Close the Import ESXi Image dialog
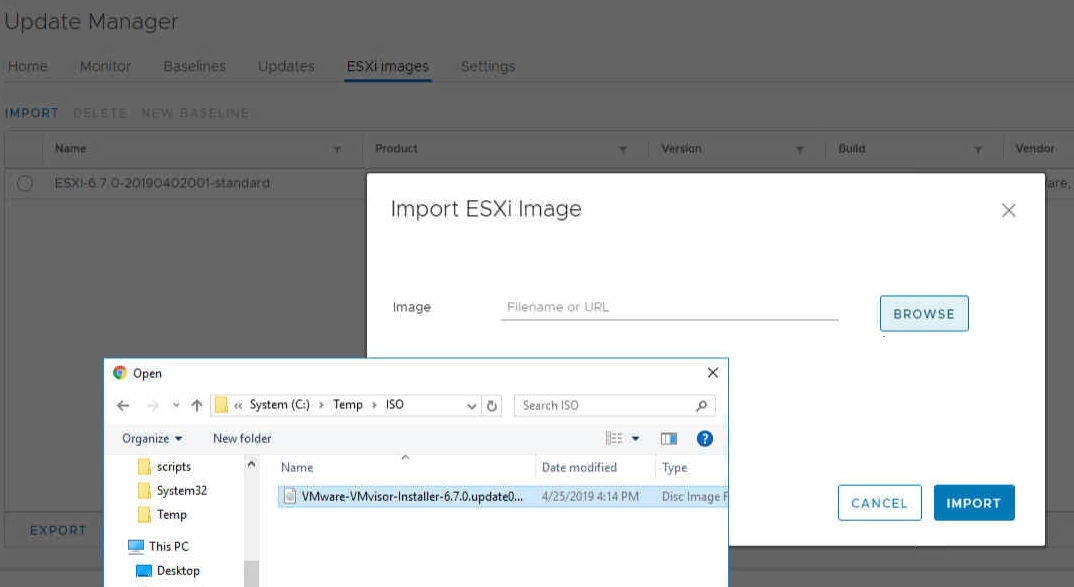 pyautogui.click(x=1008, y=210)
